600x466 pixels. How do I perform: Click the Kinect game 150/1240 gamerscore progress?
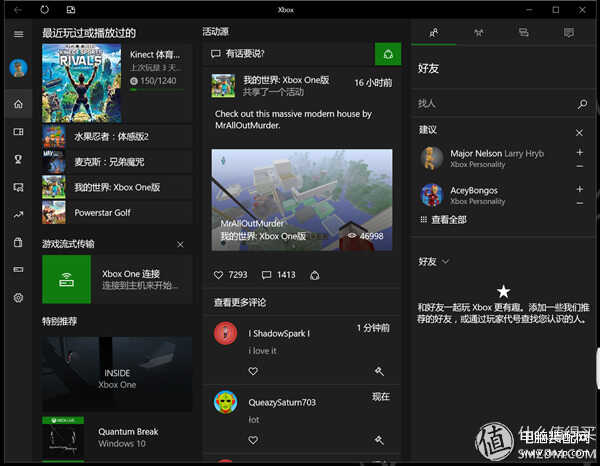coord(157,82)
